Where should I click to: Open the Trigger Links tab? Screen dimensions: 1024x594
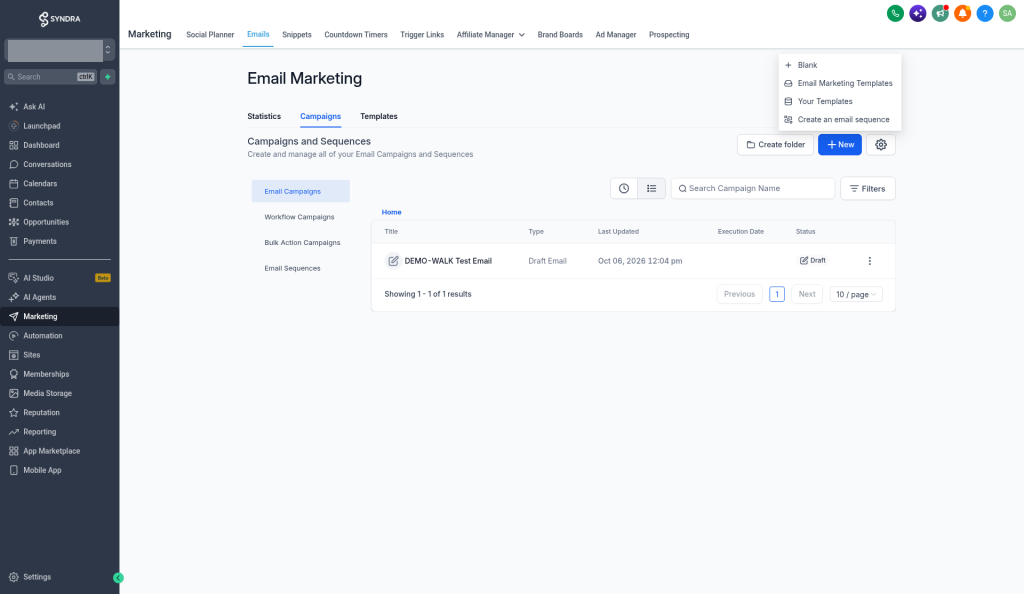click(422, 35)
